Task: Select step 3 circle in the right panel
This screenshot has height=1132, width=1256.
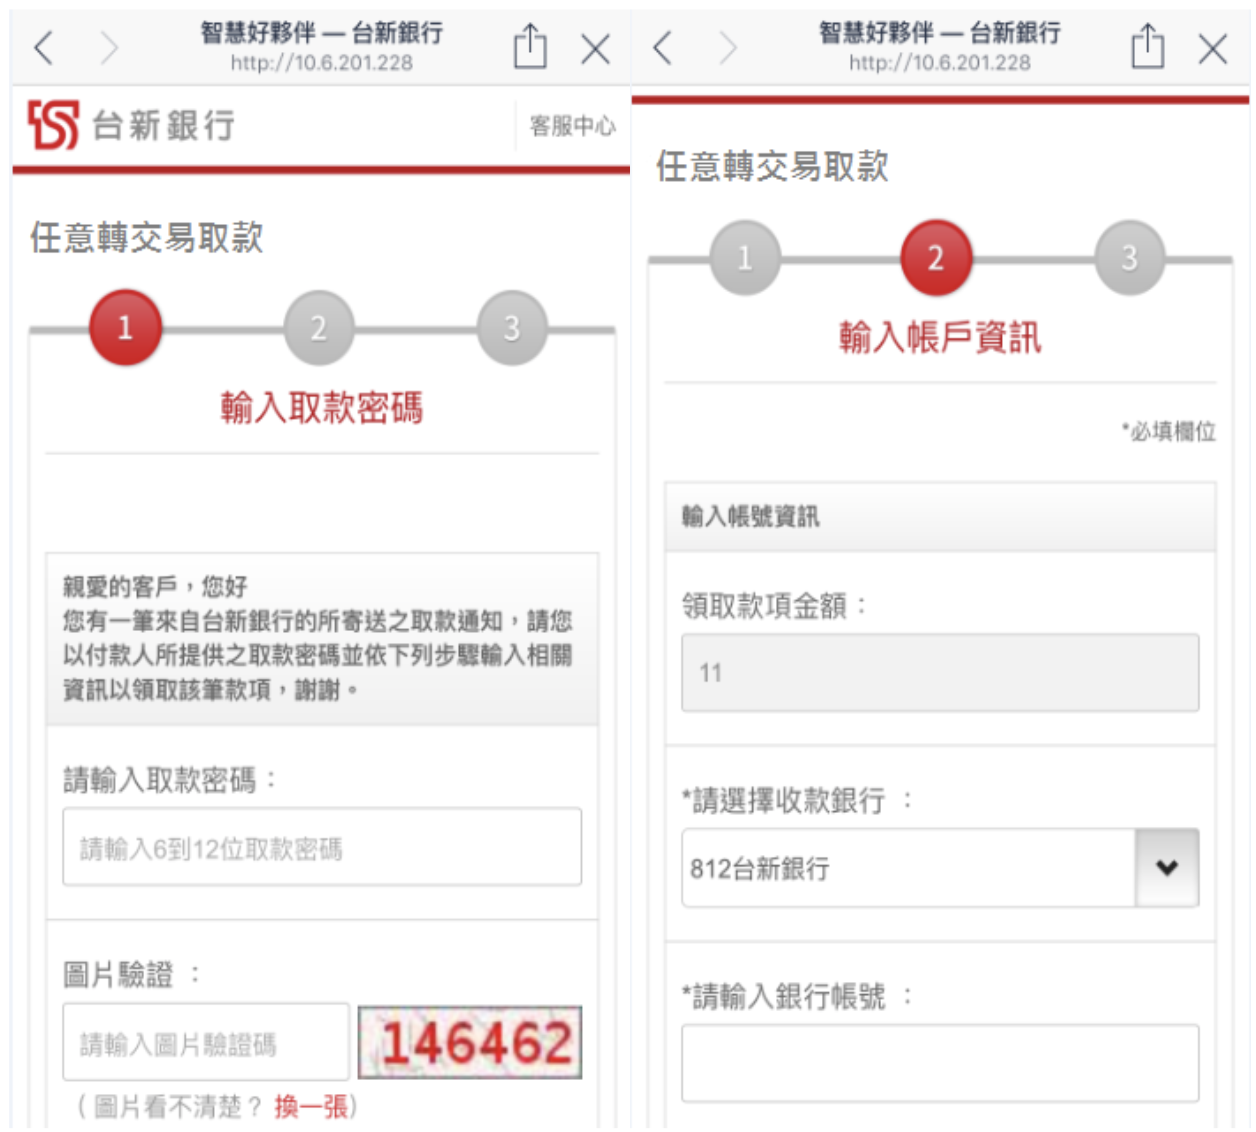Action: click(x=1129, y=257)
